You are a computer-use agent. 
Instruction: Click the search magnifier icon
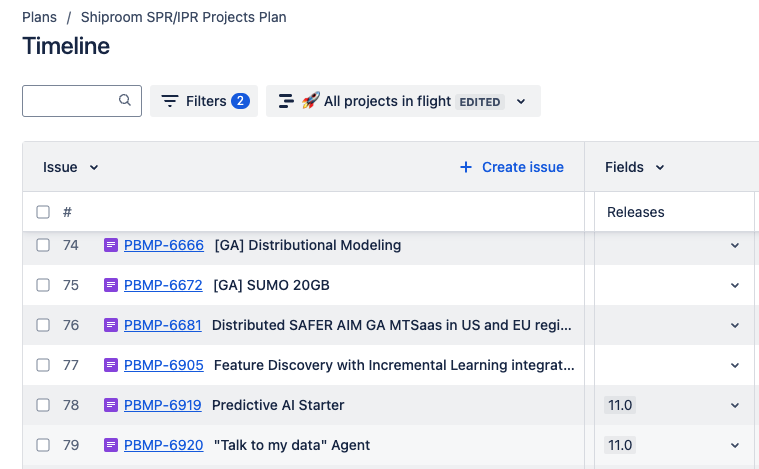pyautogui.click(x=125, y=100)
